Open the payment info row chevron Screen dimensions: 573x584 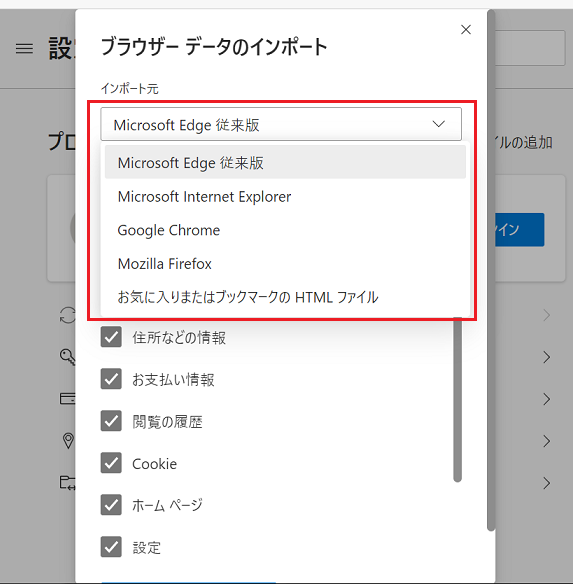tap(547, 399)
